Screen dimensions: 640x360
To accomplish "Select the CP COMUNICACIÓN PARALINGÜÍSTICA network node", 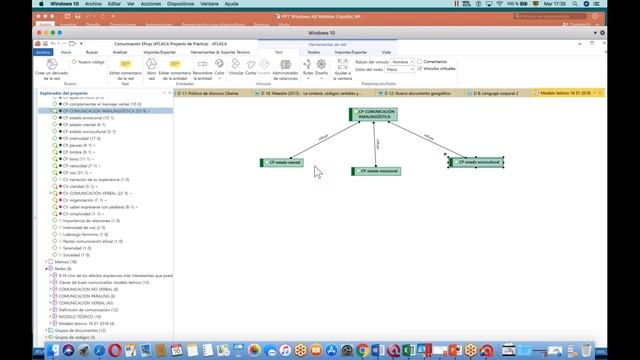I will [x=373, y=114].
